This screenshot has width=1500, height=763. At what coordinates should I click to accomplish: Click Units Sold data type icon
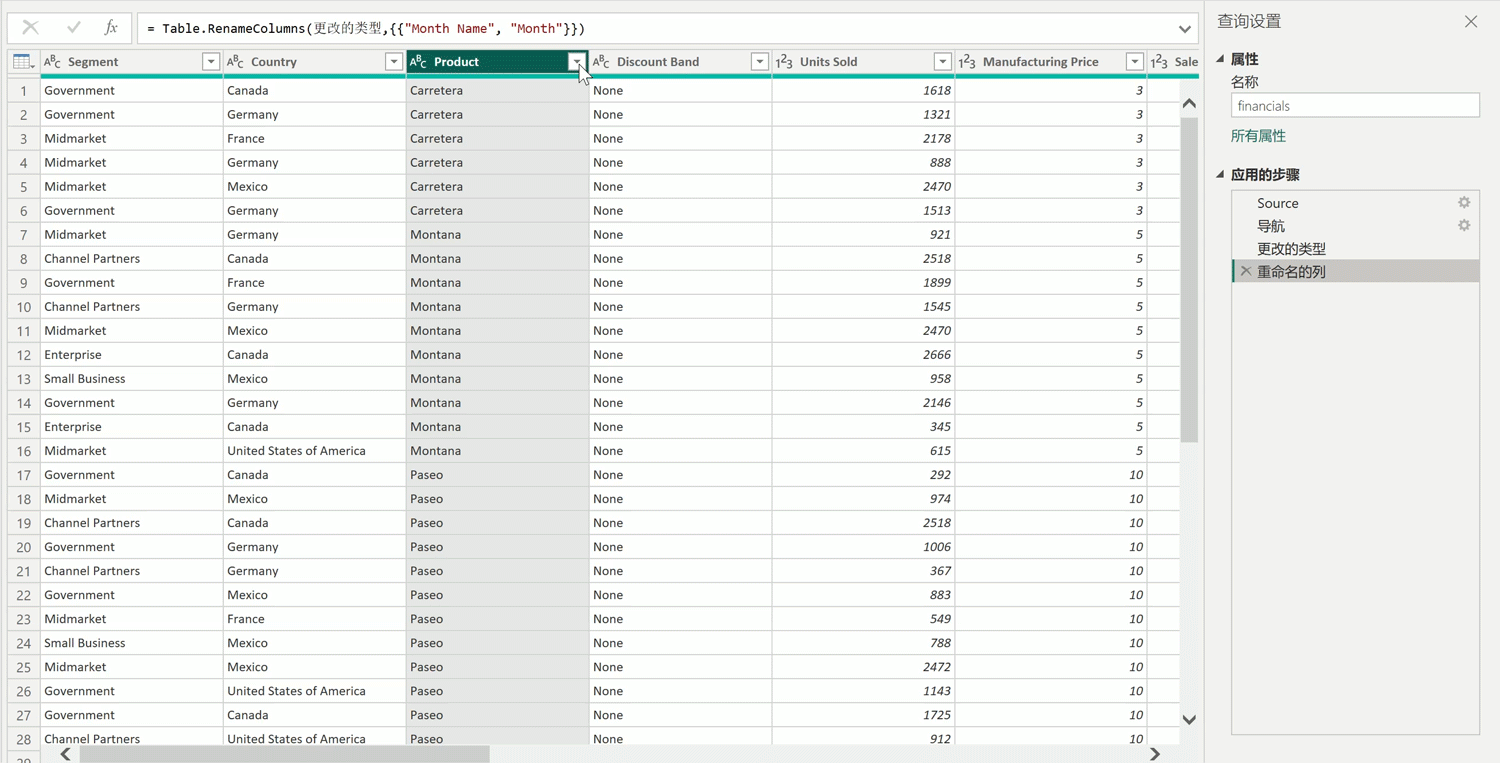click(785, 62)
